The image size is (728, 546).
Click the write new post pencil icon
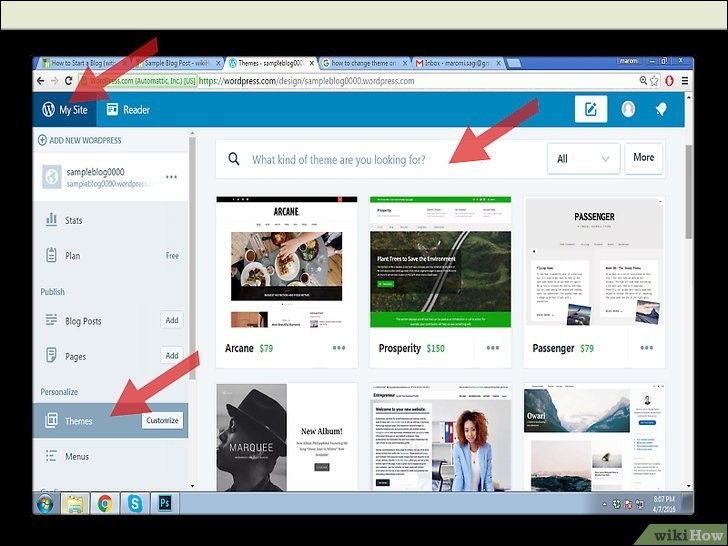[591, 109]
